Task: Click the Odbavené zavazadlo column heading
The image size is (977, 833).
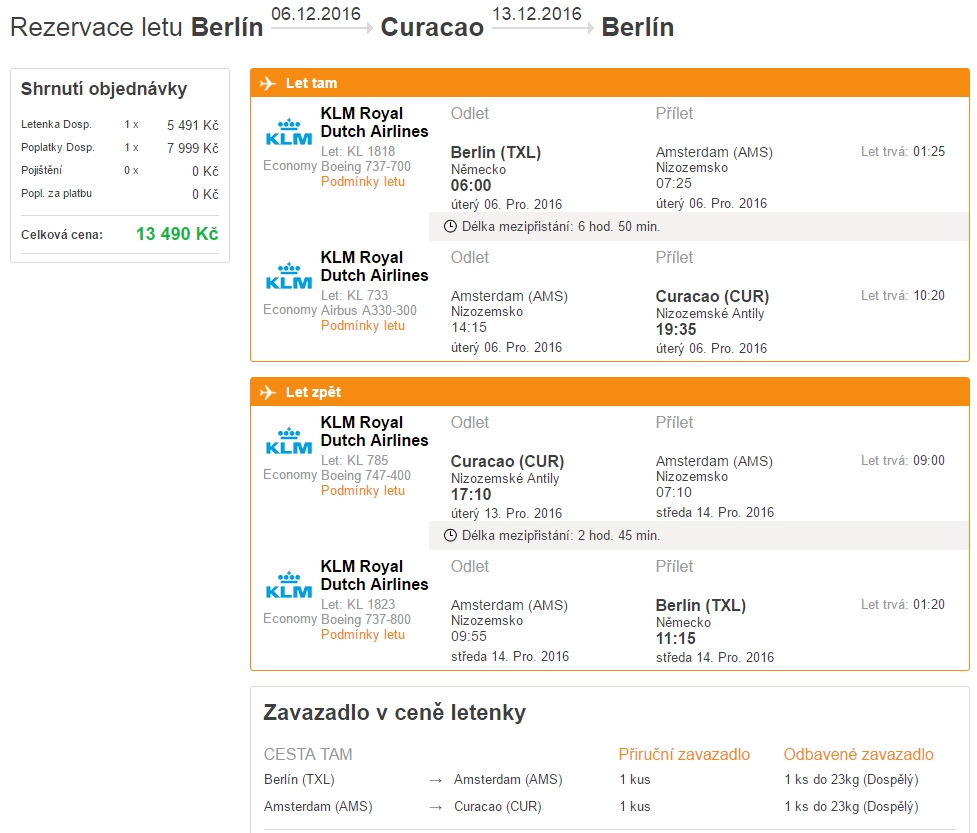Action: [859, 754]
